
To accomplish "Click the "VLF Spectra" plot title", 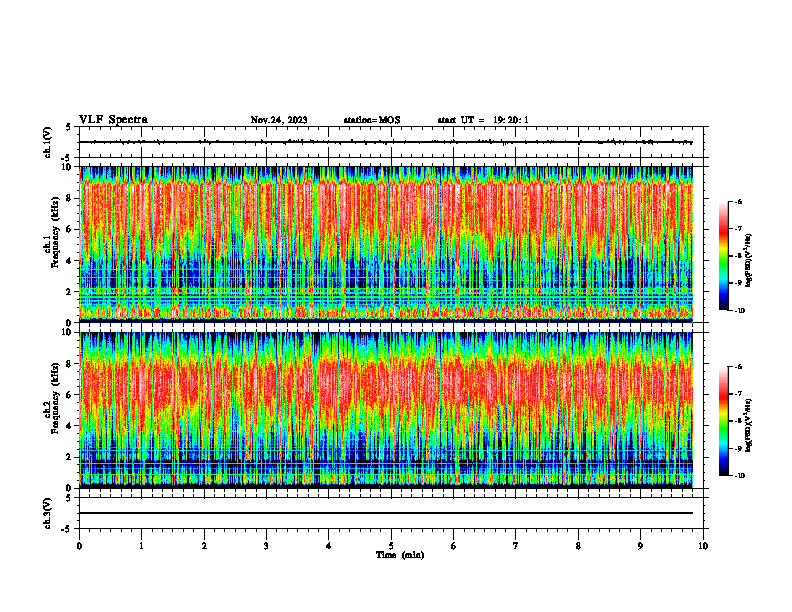I will (113, 120).
